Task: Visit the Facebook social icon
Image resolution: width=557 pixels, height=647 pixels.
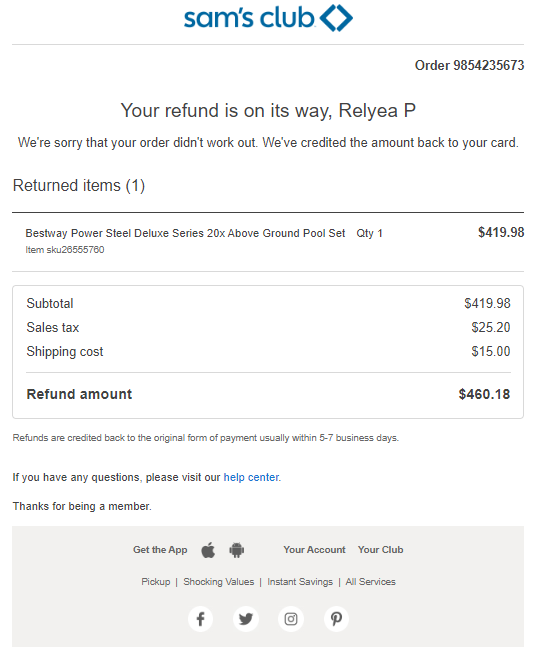Action: tap(201, 619)
